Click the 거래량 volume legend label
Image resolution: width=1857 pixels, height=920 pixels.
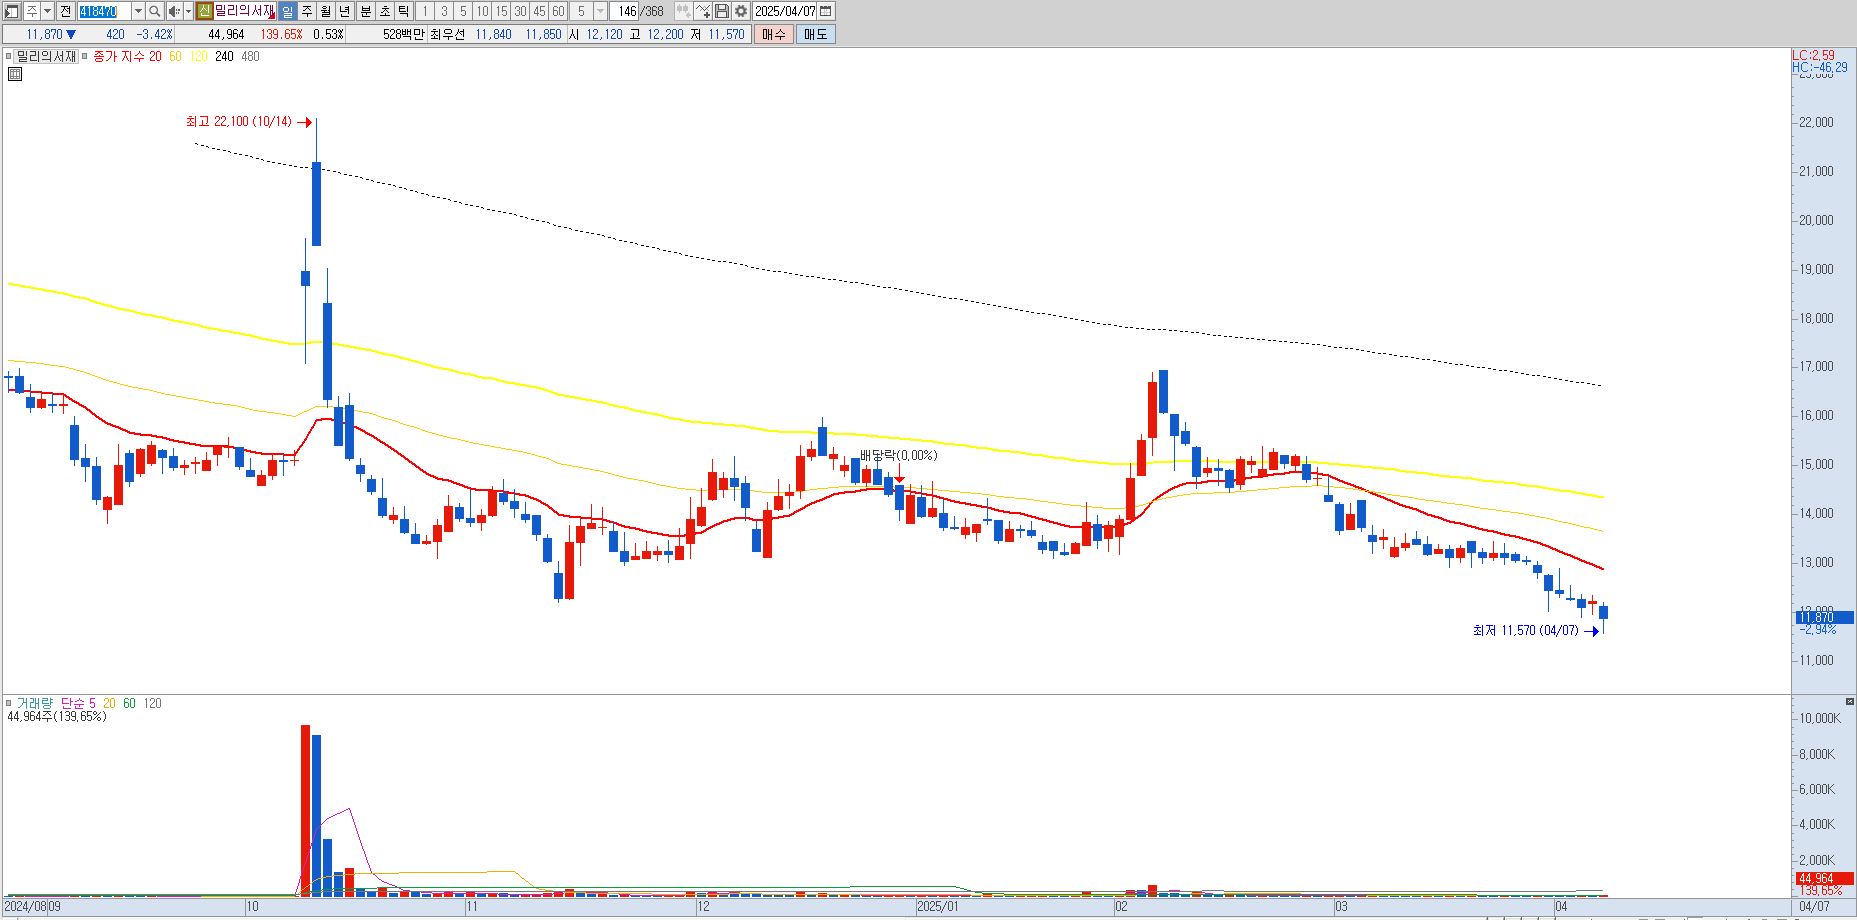click(35, 704)
